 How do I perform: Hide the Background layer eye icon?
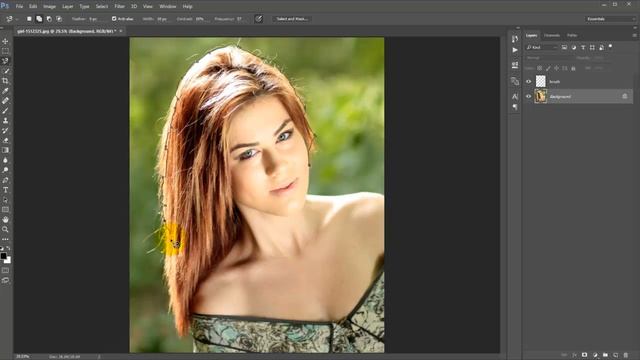point(528,97)
